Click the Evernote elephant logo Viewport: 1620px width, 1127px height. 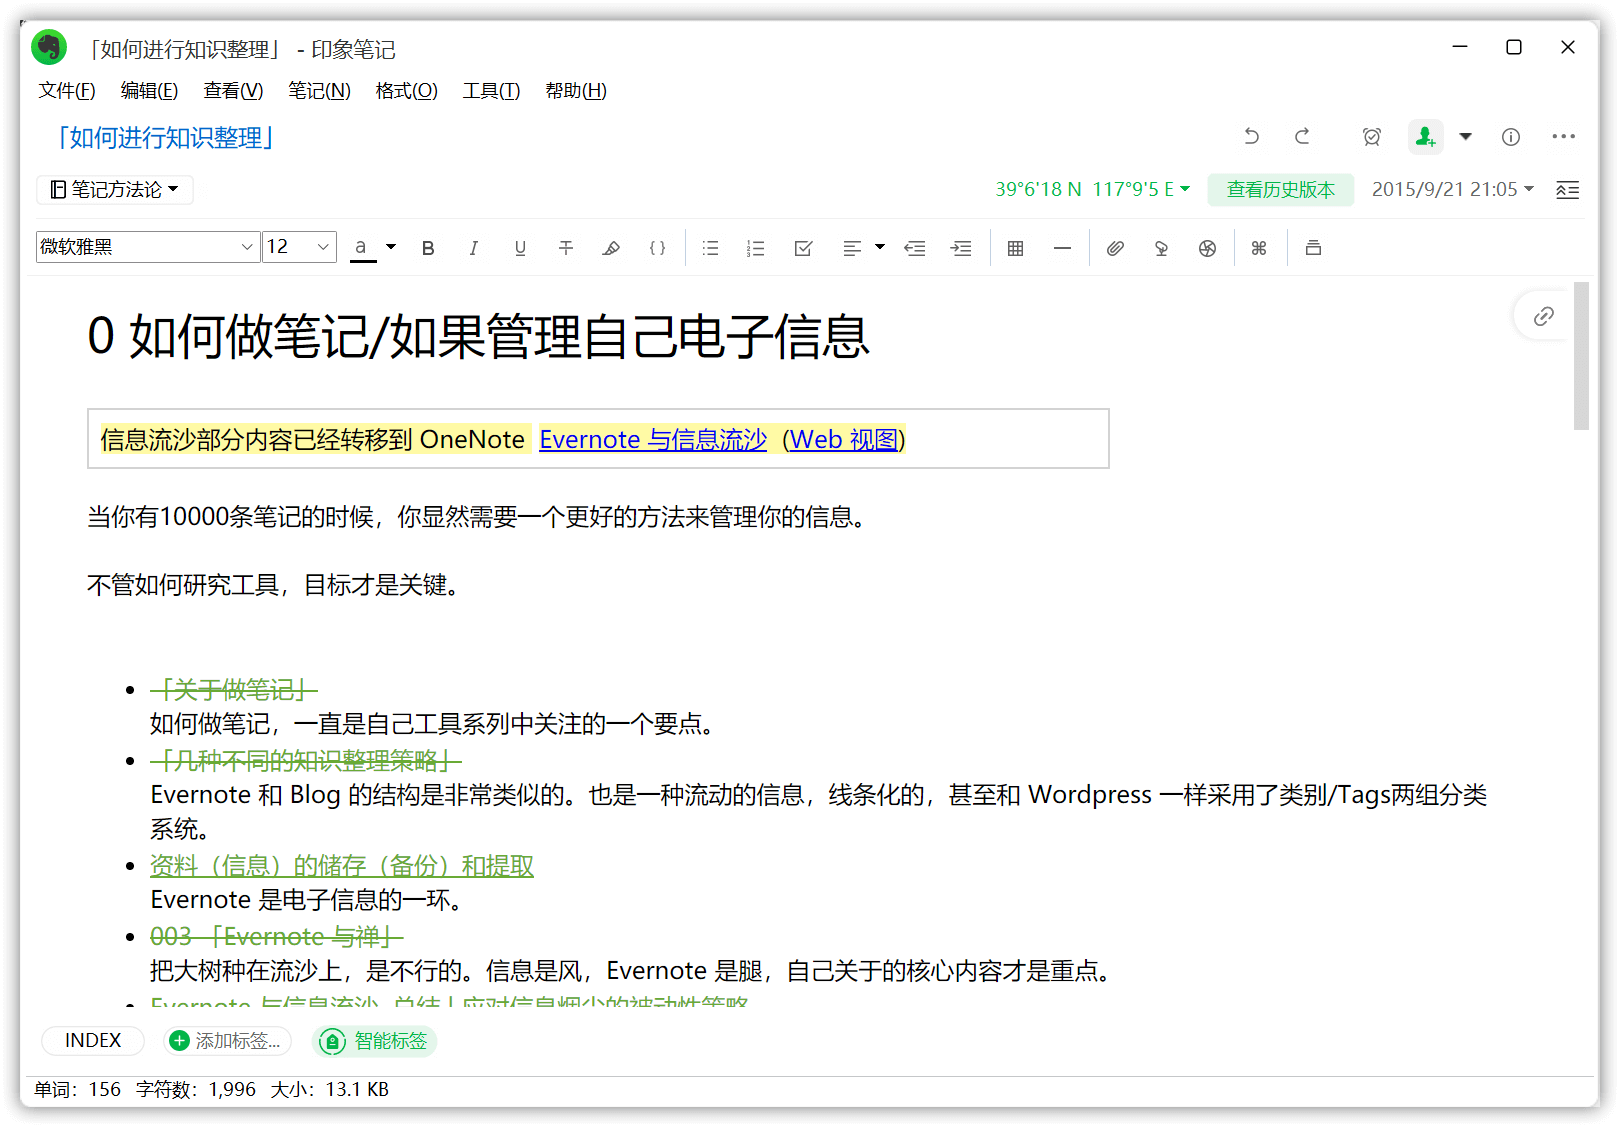click(x=49, y=47)
